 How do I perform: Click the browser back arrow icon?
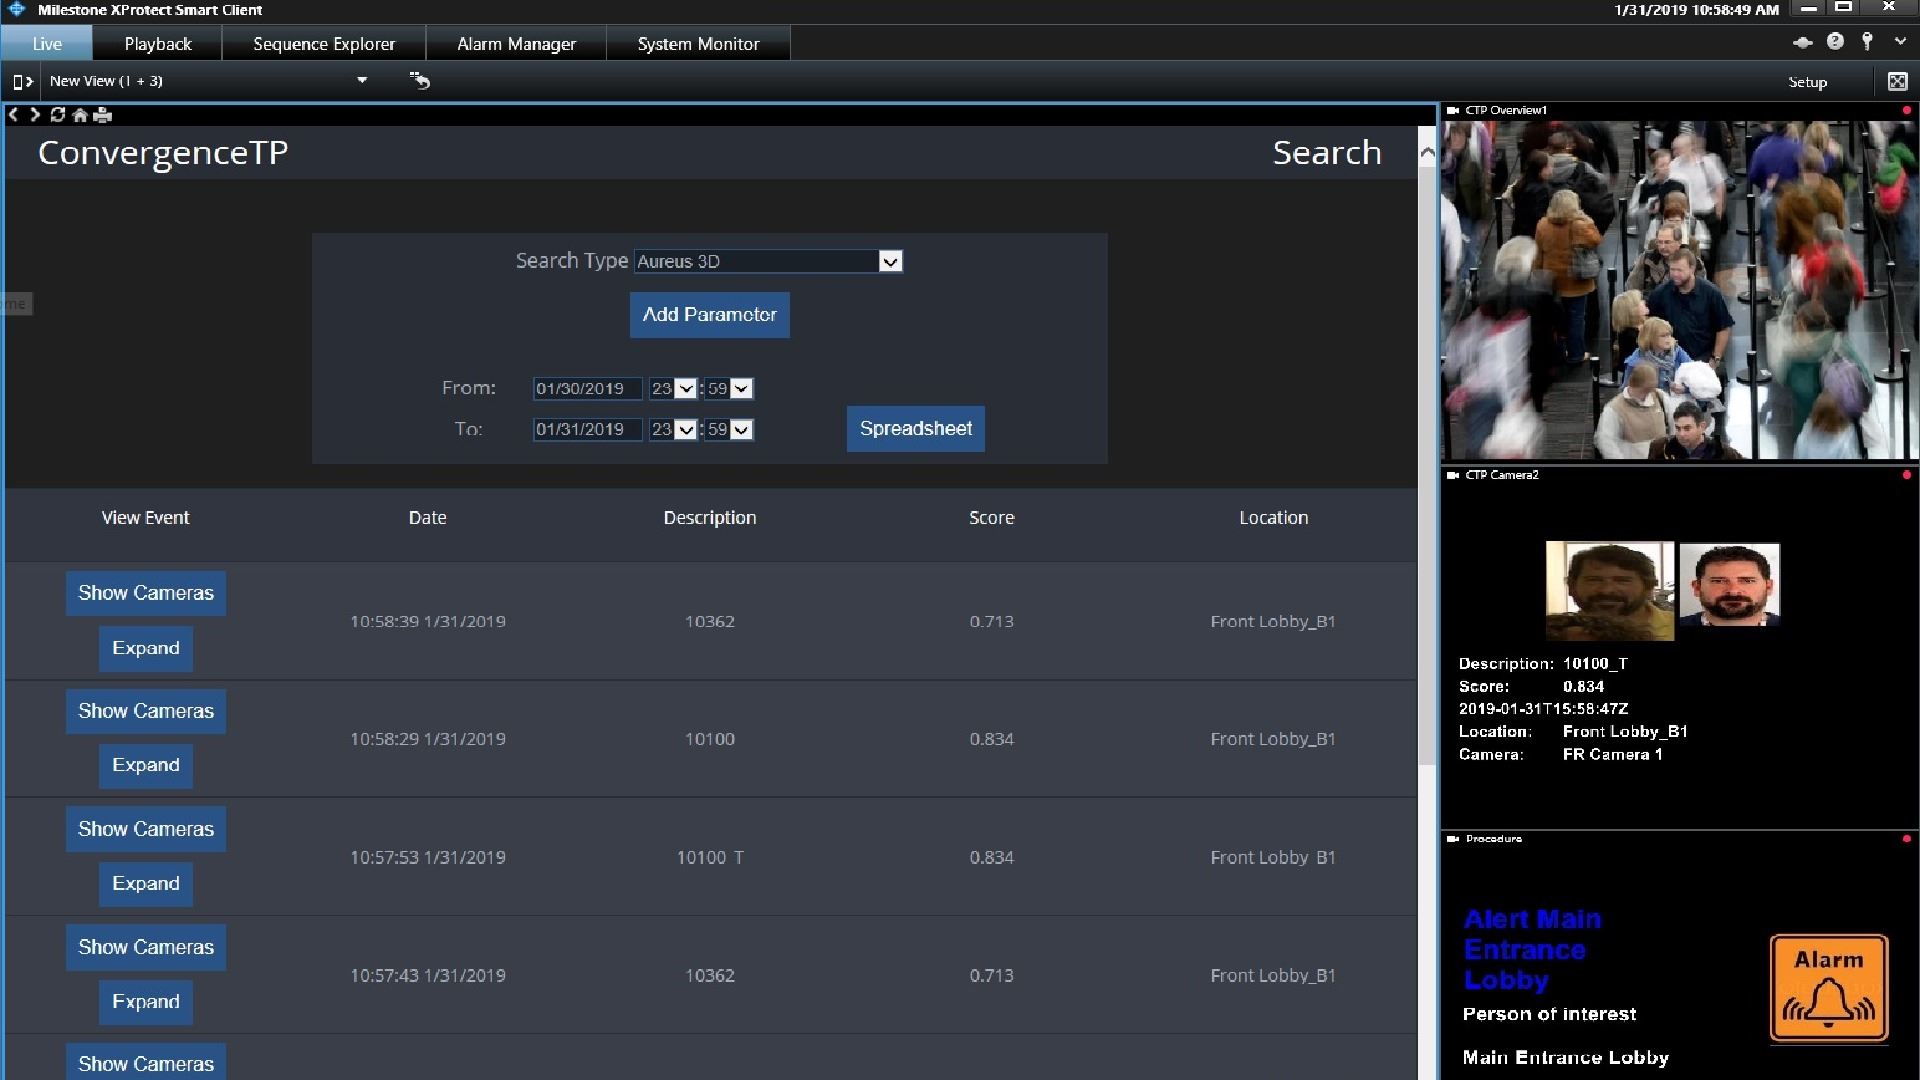(13, 115)
